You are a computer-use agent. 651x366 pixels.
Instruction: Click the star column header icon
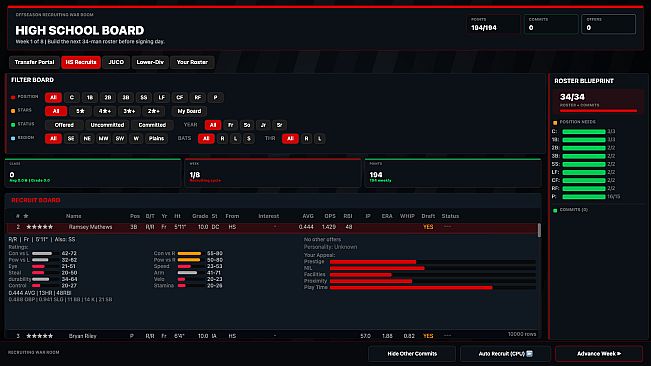(26, 216)
